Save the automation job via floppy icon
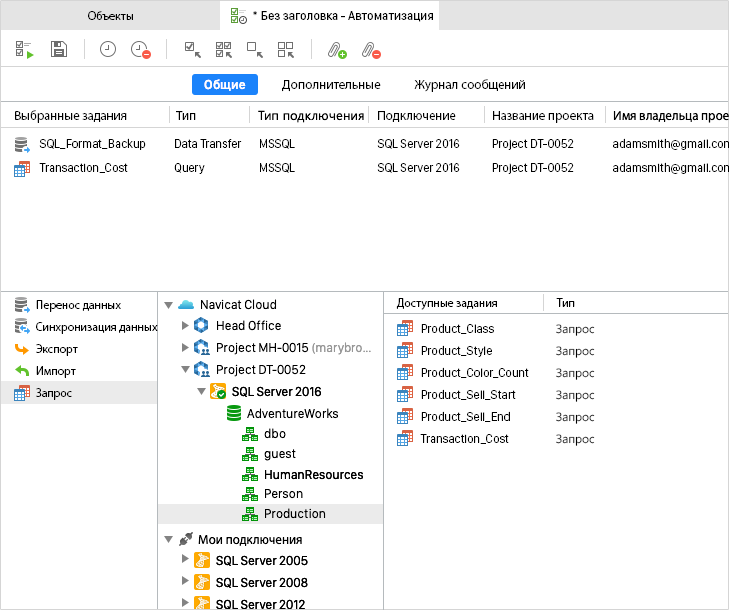This screenshot has height=610, width=729. (59, 49)
